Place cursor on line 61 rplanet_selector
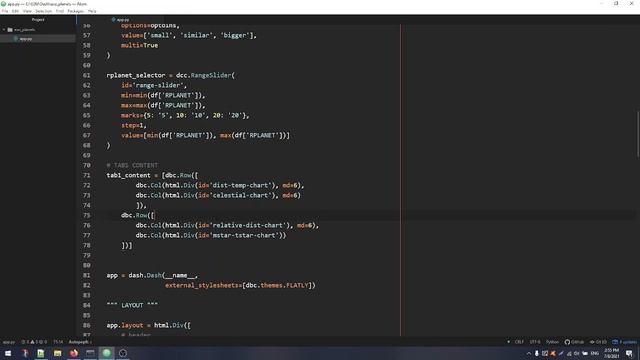The image size is (640, 360). pyautogui.click(x=170, y=76)
